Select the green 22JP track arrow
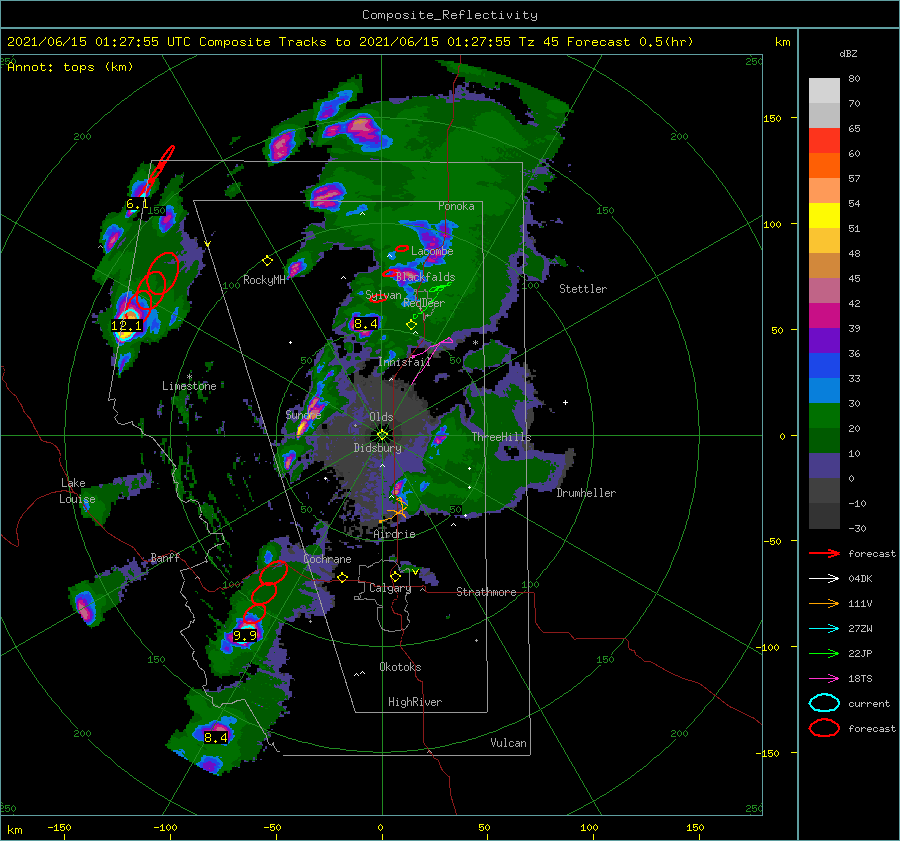Viewport: 900px width, 841px height. pyautogui.click(x=824, y=653)
